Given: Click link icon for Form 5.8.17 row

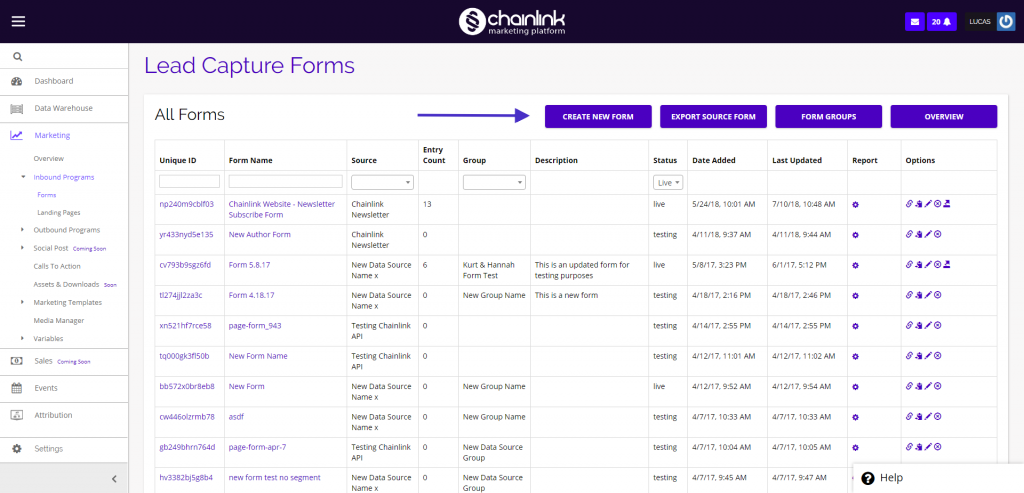Looking at the screenshot, I should [909, 264].
